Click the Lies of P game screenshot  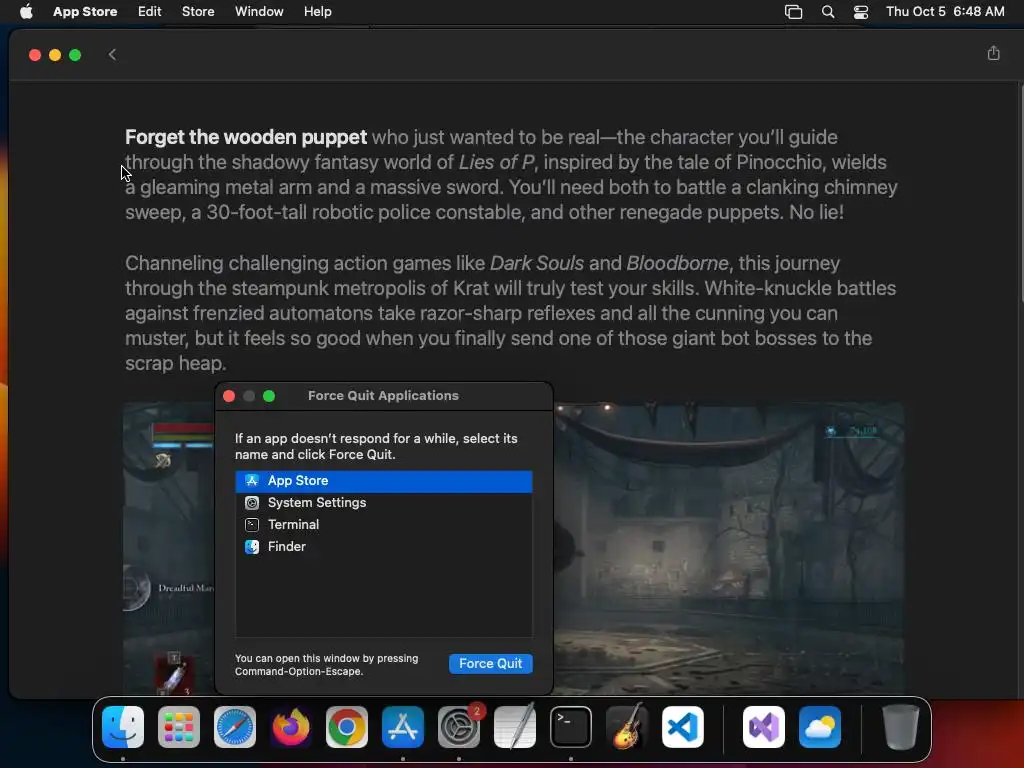(728, 549)
